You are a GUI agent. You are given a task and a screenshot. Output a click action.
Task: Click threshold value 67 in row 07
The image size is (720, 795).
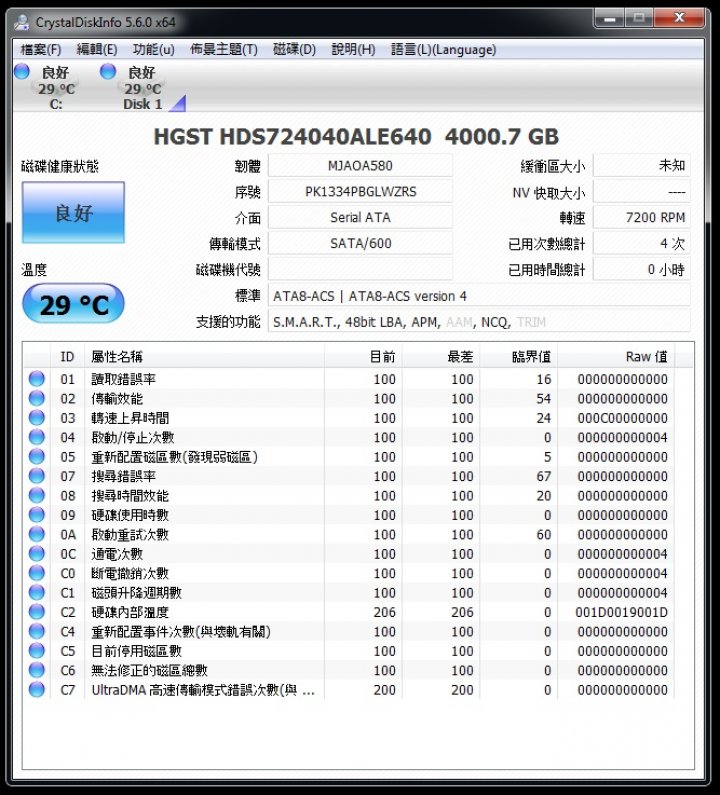click(543, 477)
